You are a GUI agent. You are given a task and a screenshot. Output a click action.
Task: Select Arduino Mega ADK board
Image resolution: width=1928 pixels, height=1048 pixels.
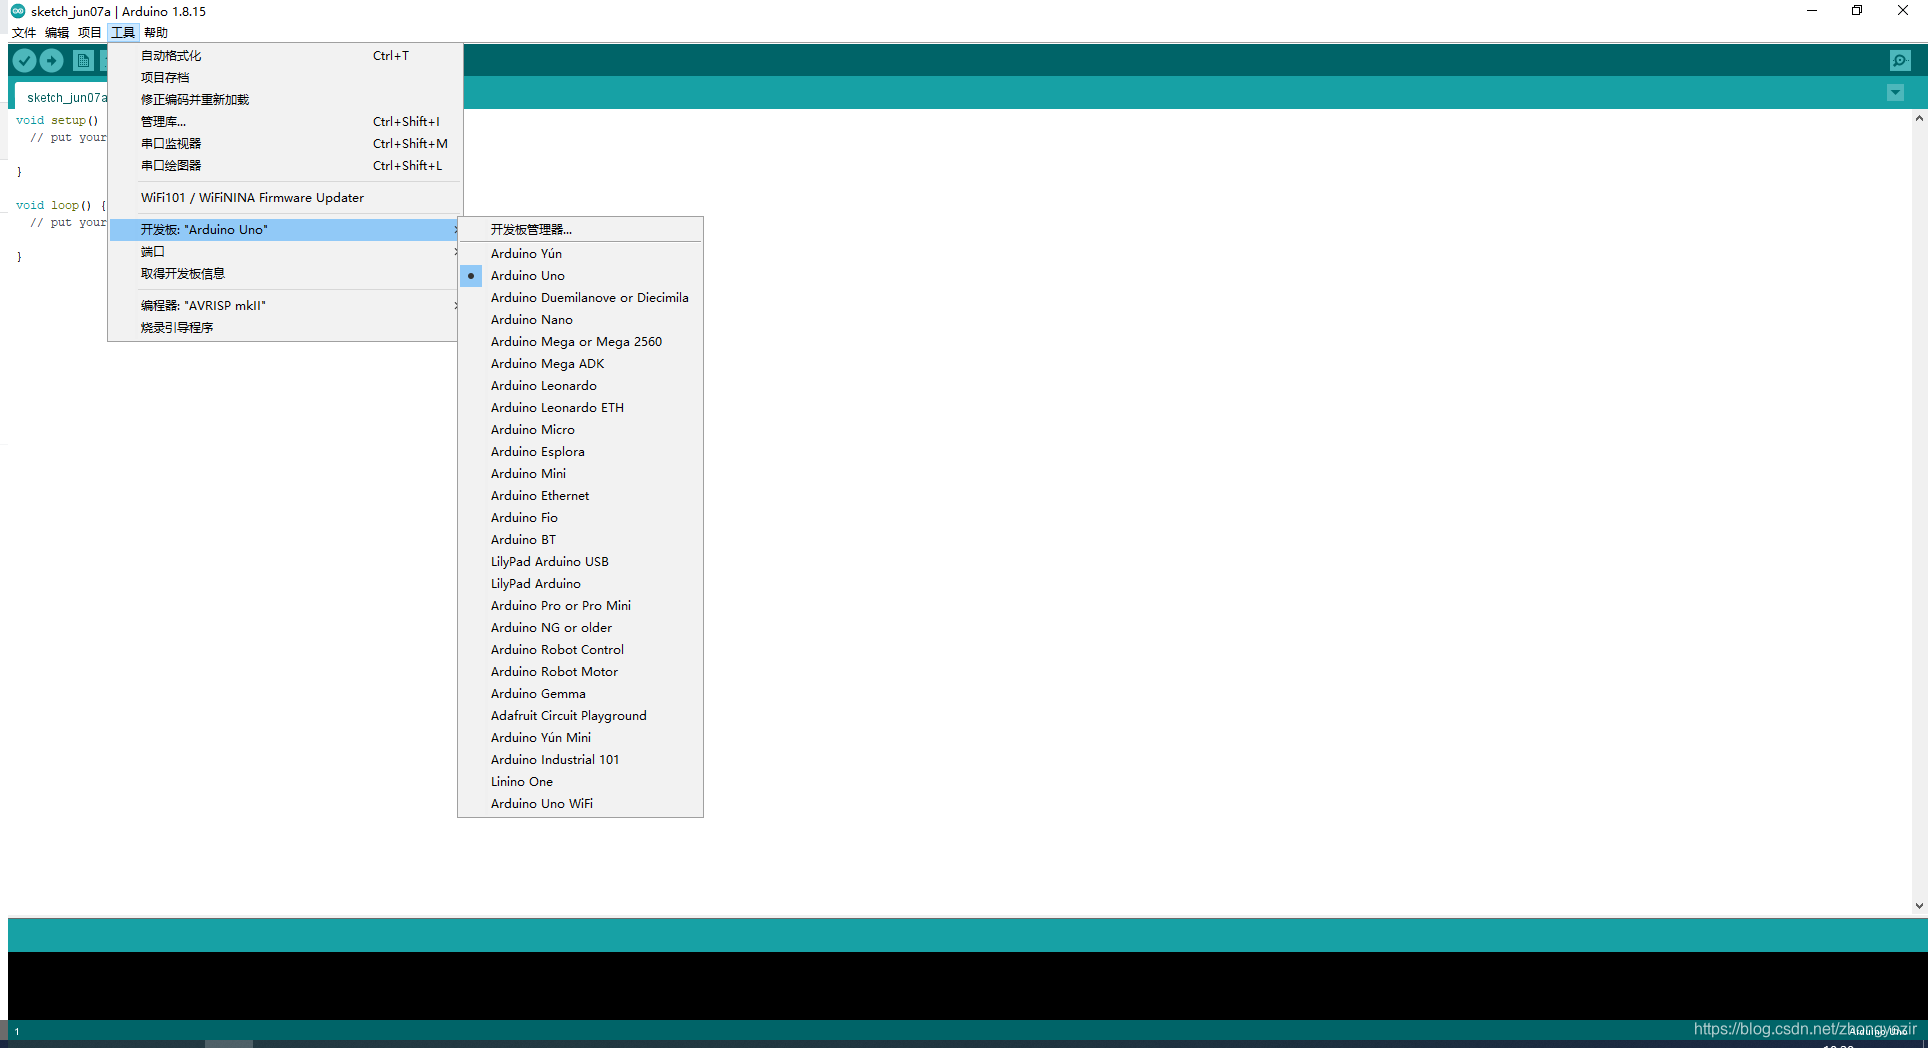pos(580,363)
